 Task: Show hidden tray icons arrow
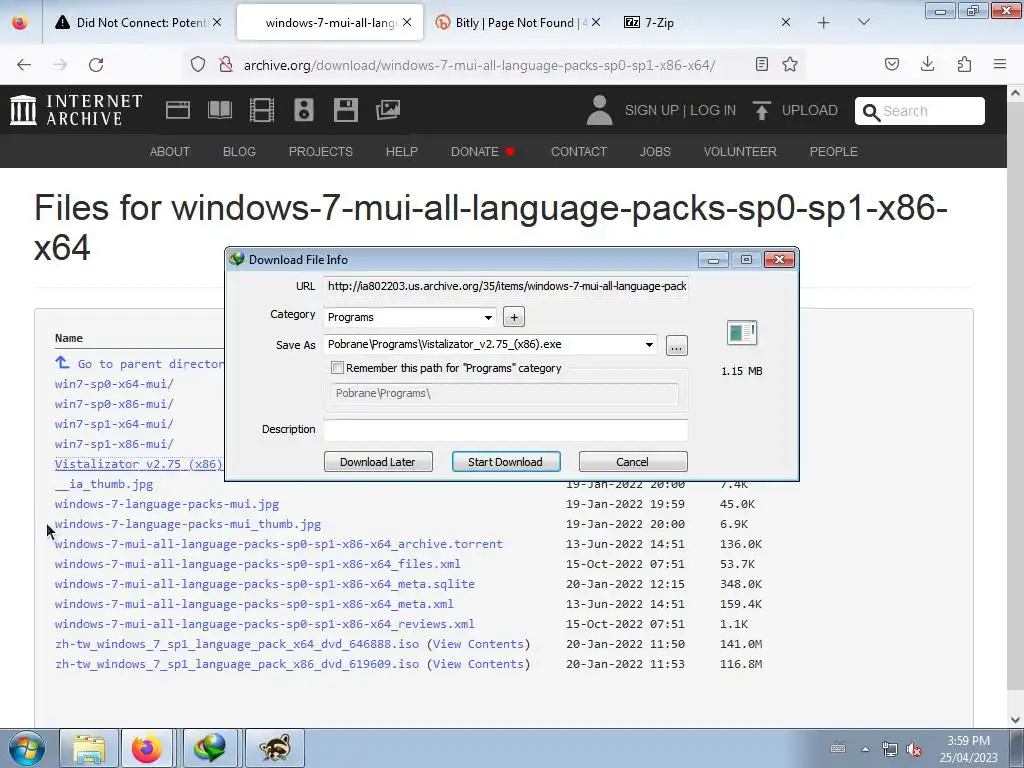(865, 749)
